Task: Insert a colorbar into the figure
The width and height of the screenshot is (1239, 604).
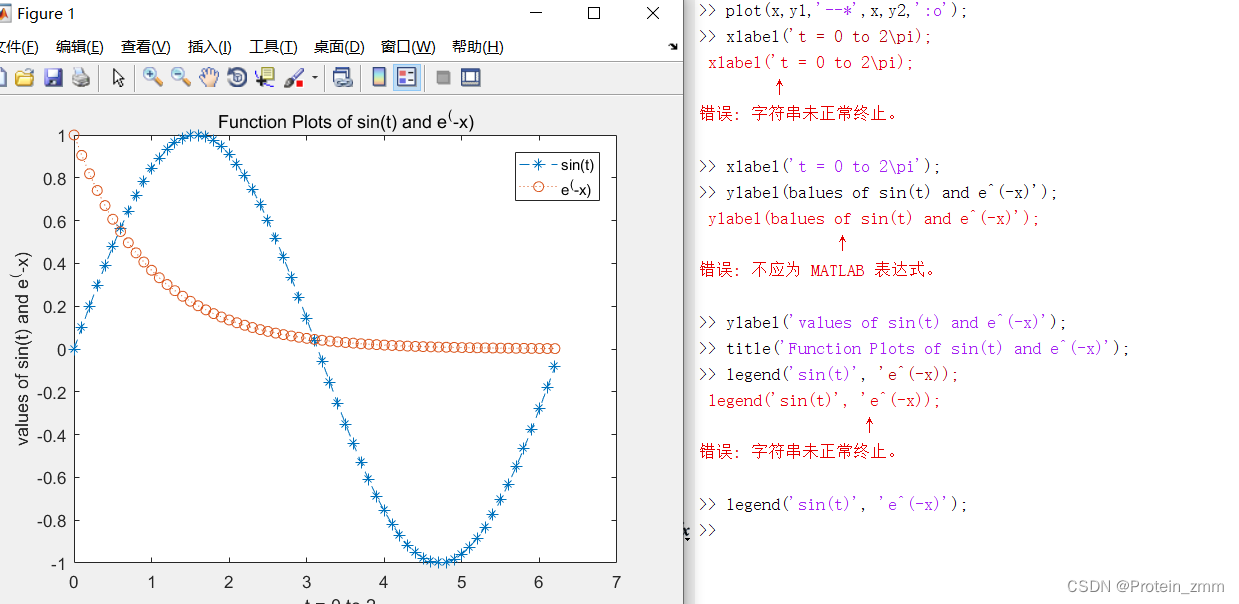Action: 379,77
